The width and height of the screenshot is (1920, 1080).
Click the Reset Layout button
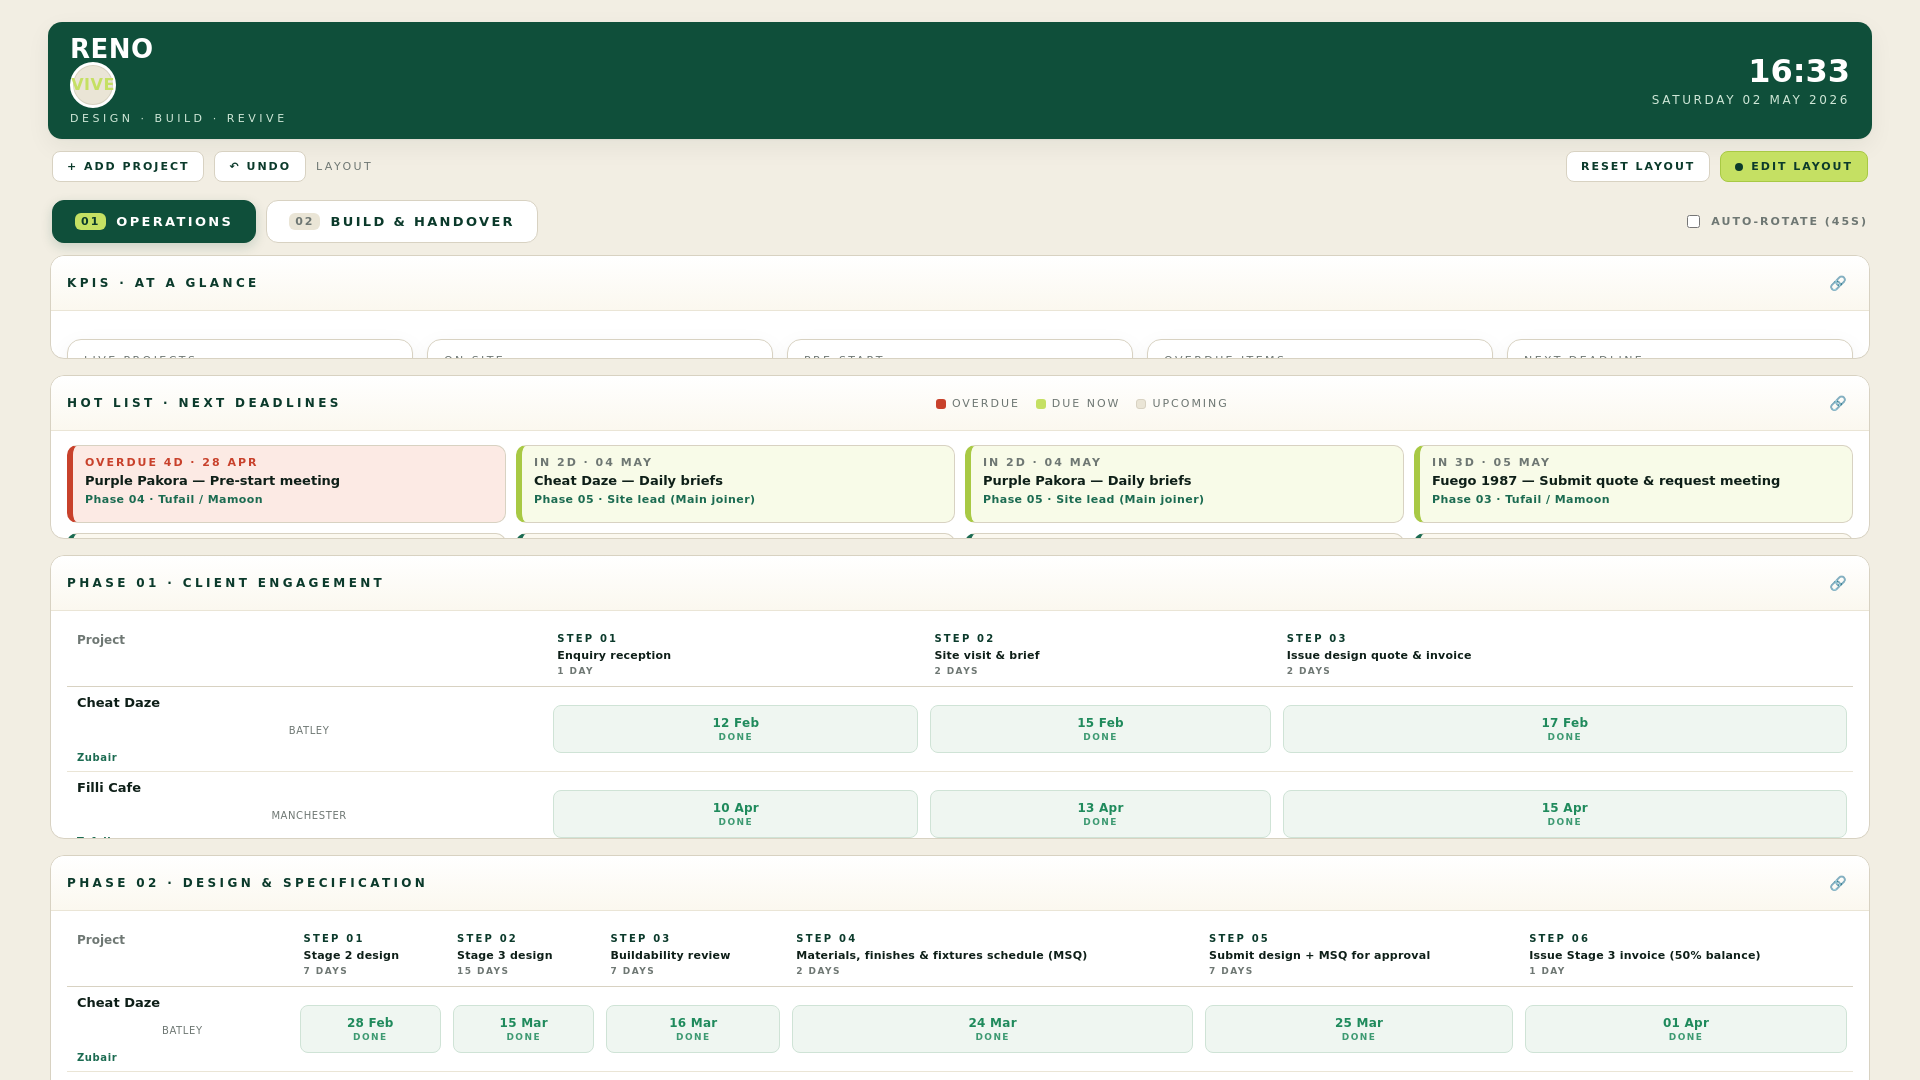point(1638,167)
